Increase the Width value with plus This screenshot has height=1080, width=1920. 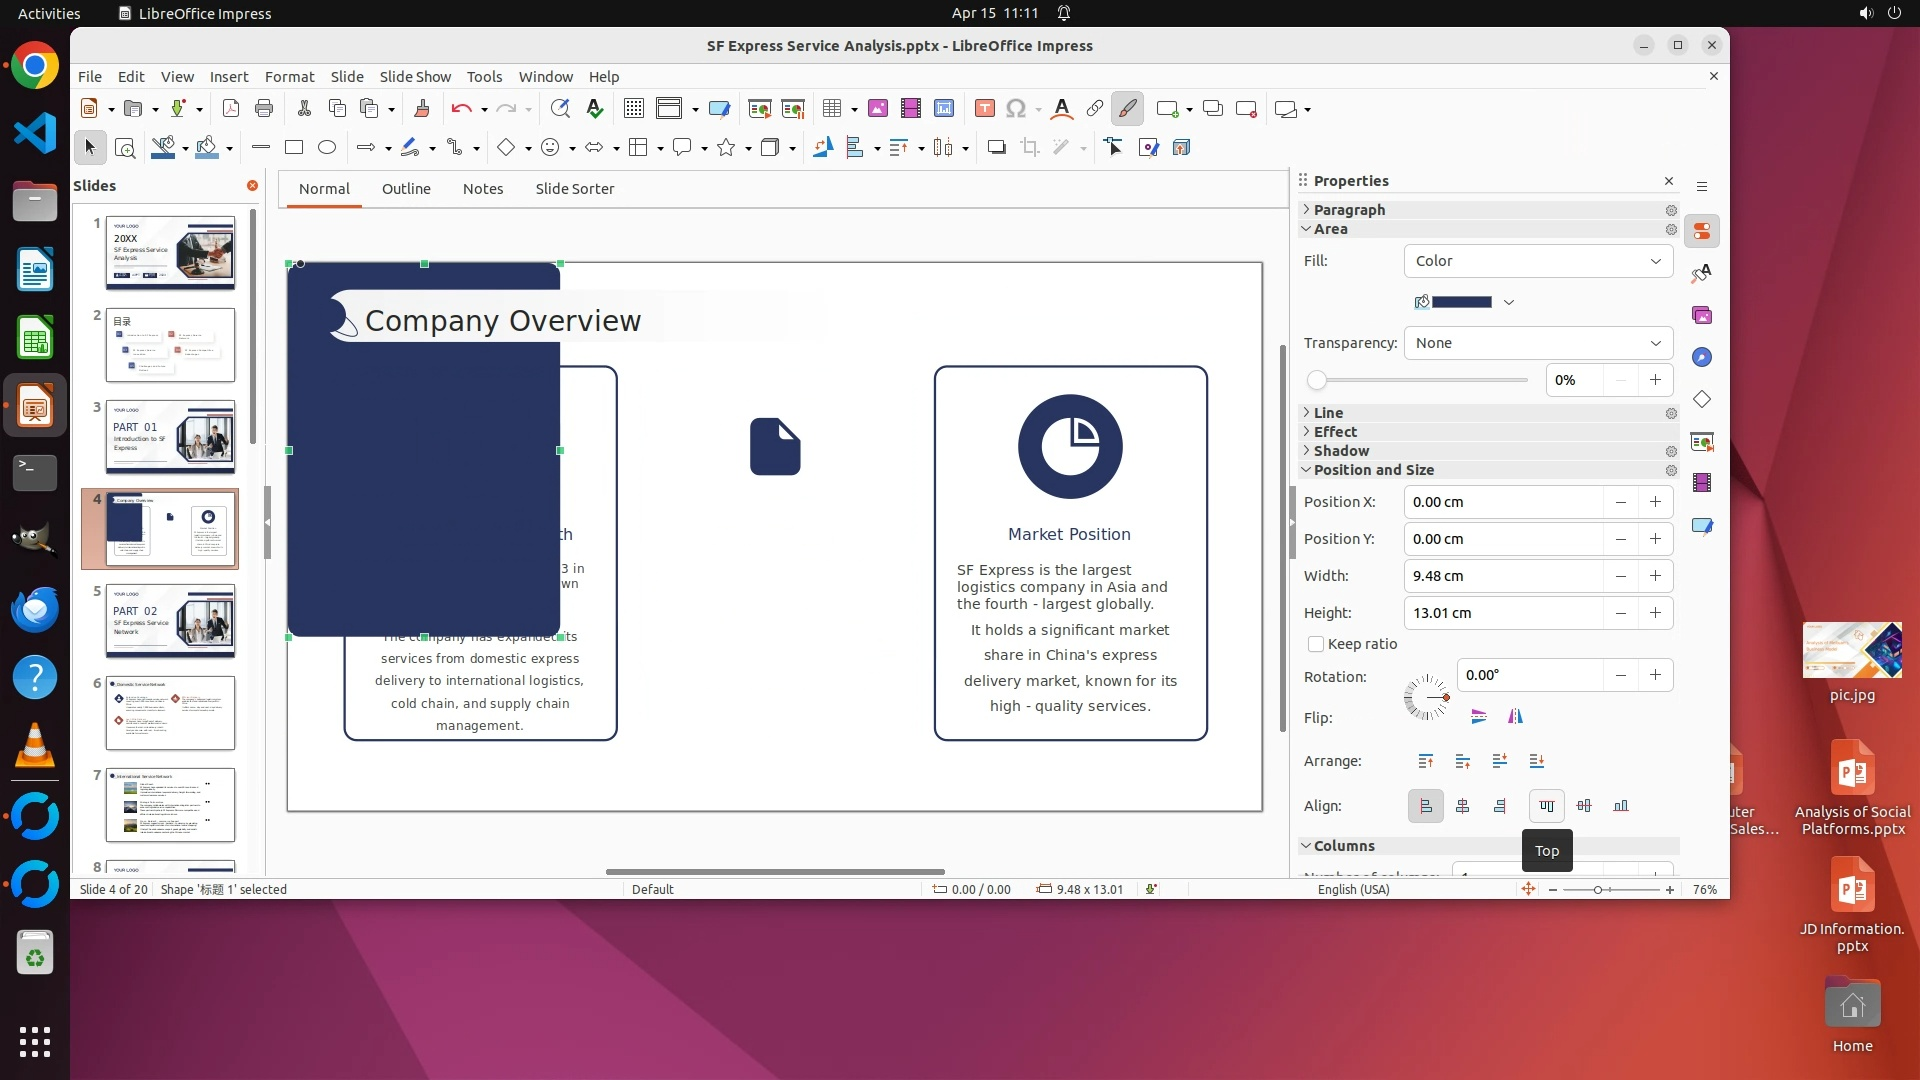(1656, 576)
